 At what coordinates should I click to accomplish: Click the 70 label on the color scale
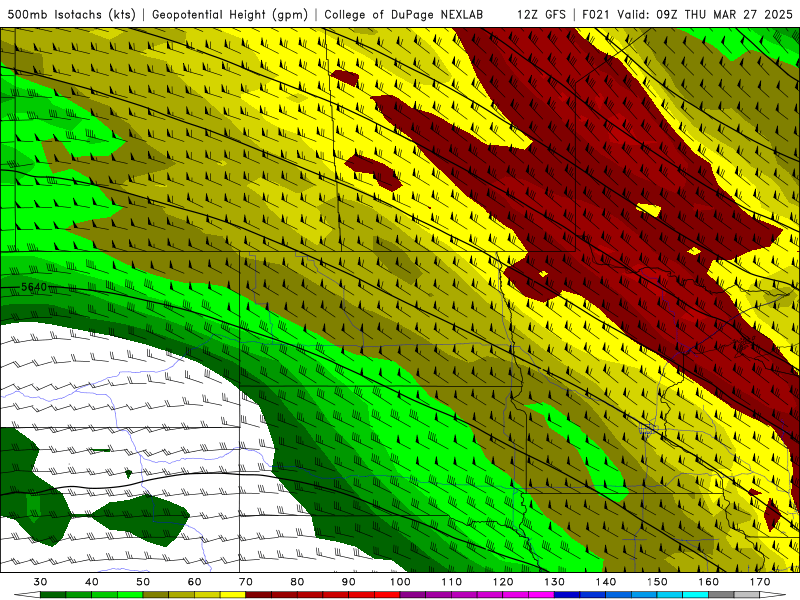(x=246, y=582)
